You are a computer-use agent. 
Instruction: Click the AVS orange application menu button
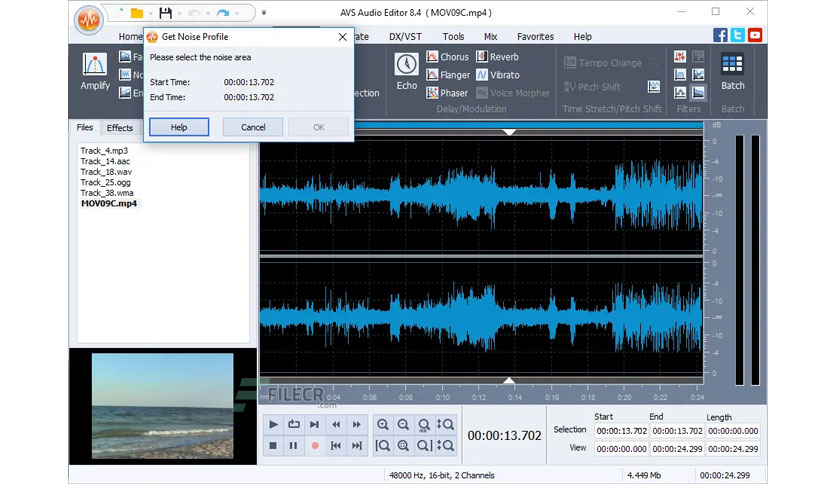[88, 20]
